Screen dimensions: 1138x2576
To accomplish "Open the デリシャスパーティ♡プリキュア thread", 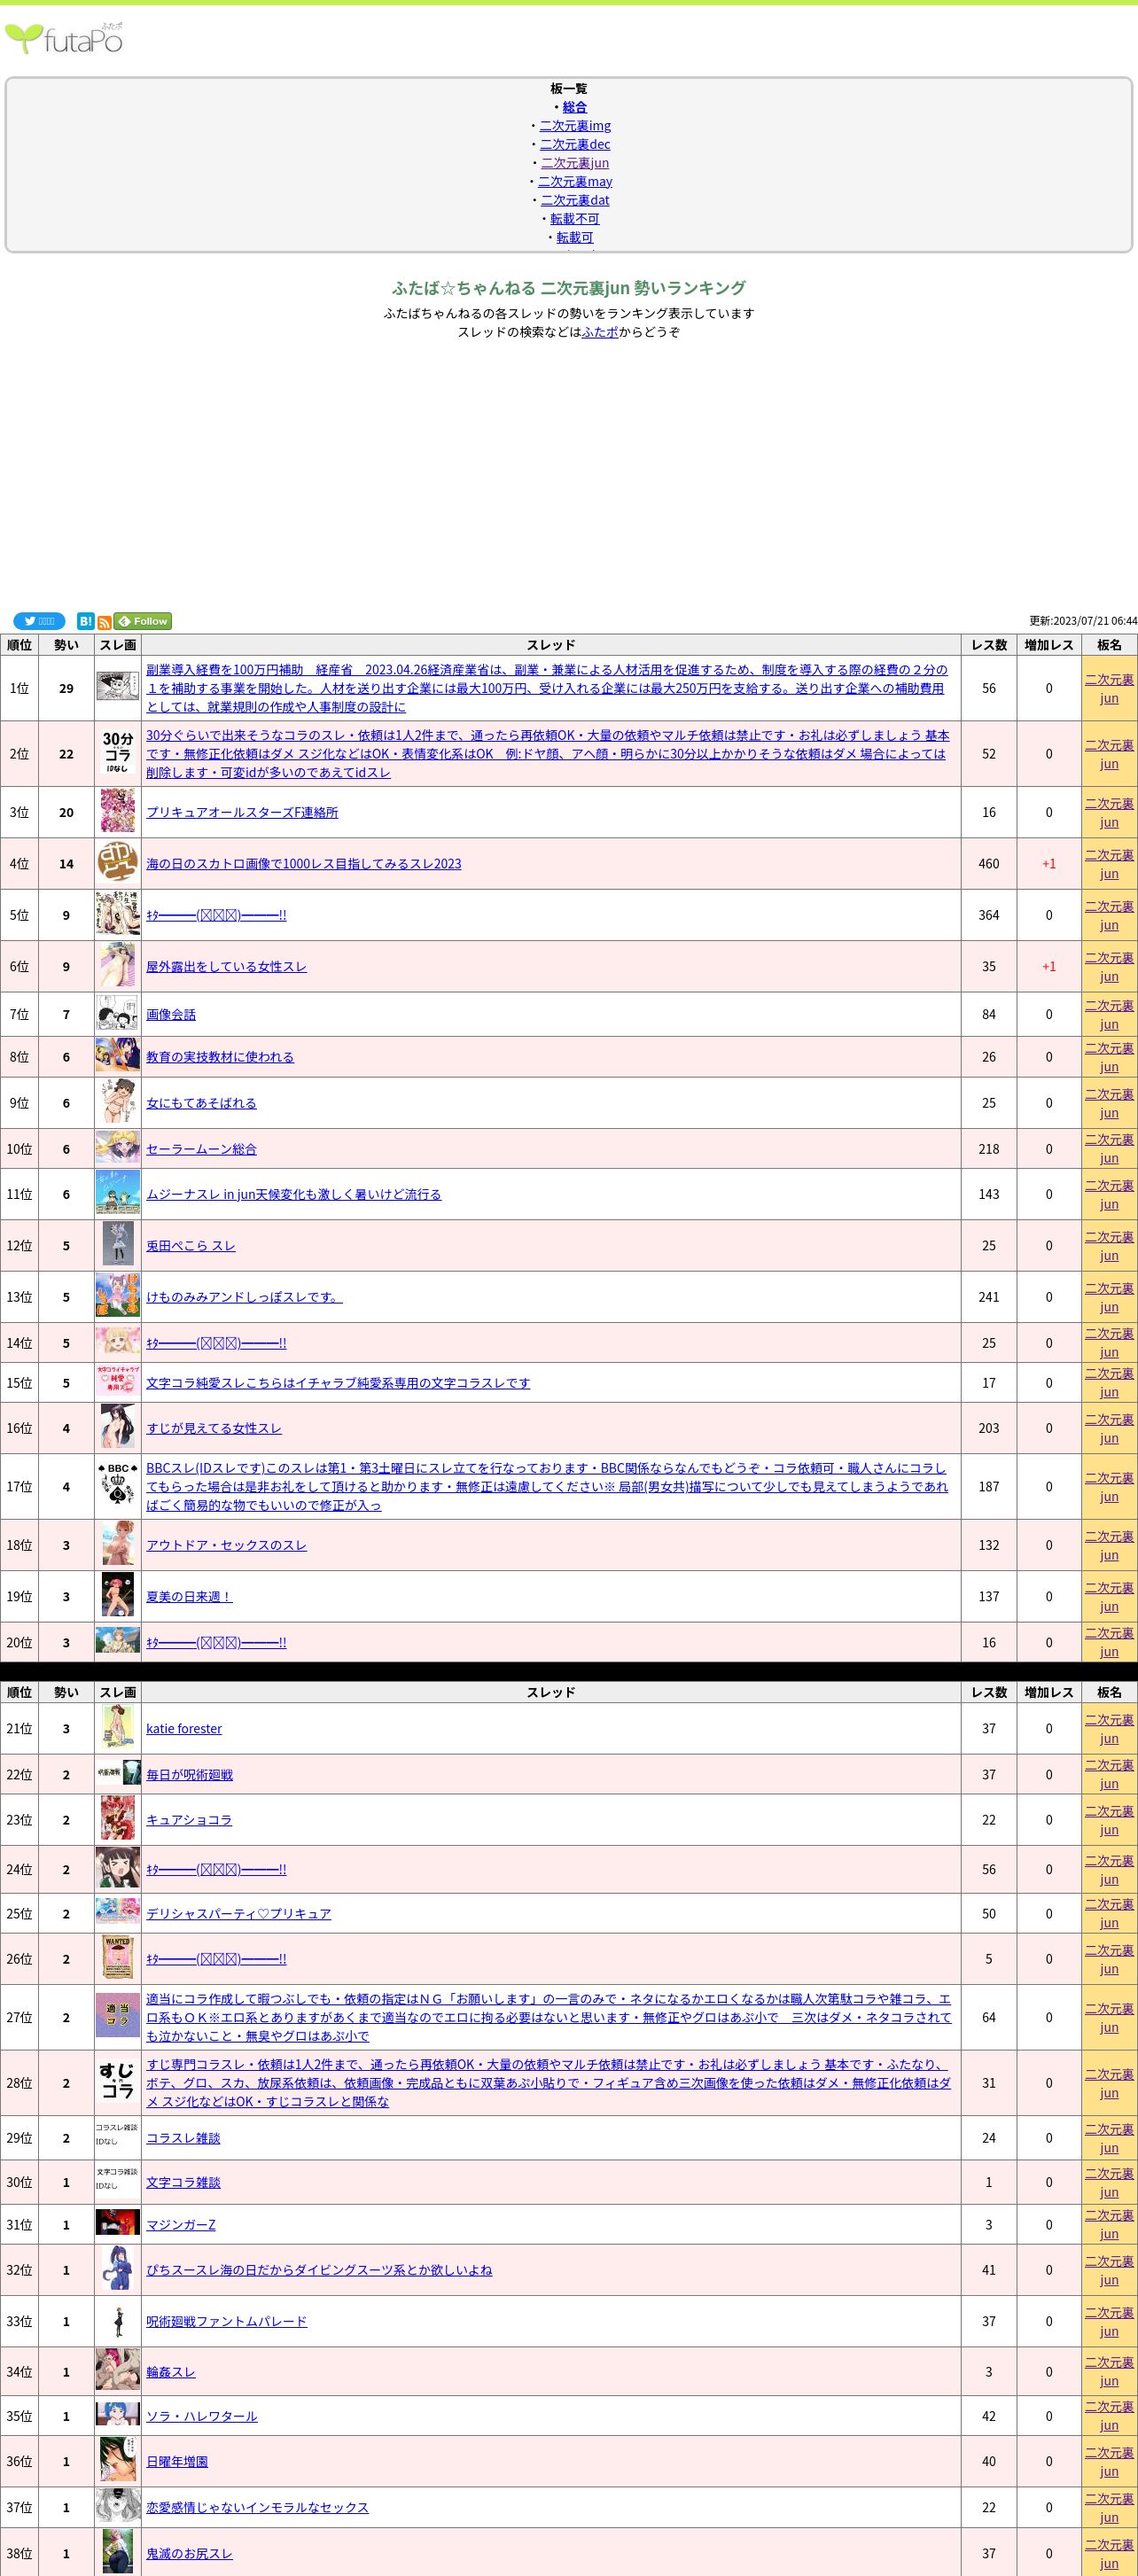I will (238, 1913).
